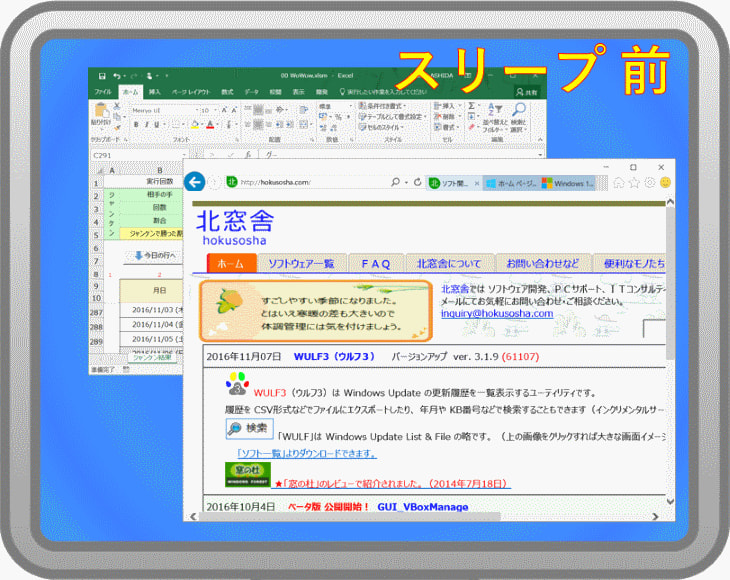The image size is (730, 580).
Task: Click the Cut scissors icon in Excel
Action: 117,107
